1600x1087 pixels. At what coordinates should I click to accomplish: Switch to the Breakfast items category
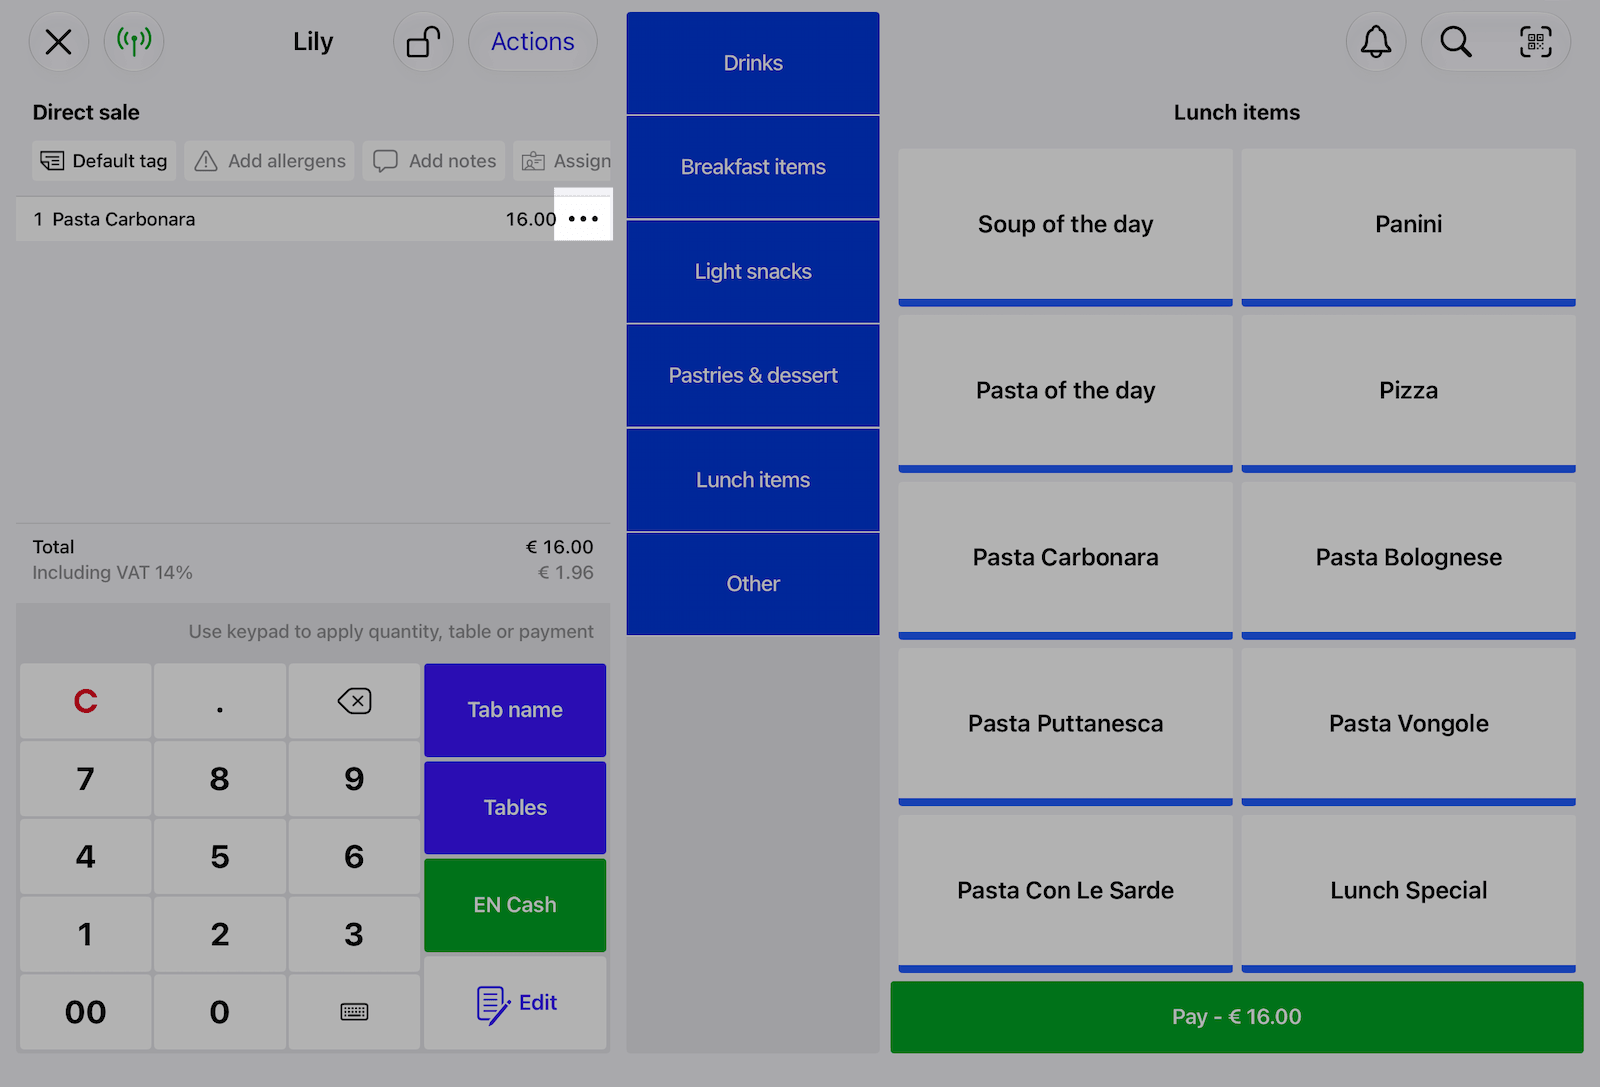[753, 167]
